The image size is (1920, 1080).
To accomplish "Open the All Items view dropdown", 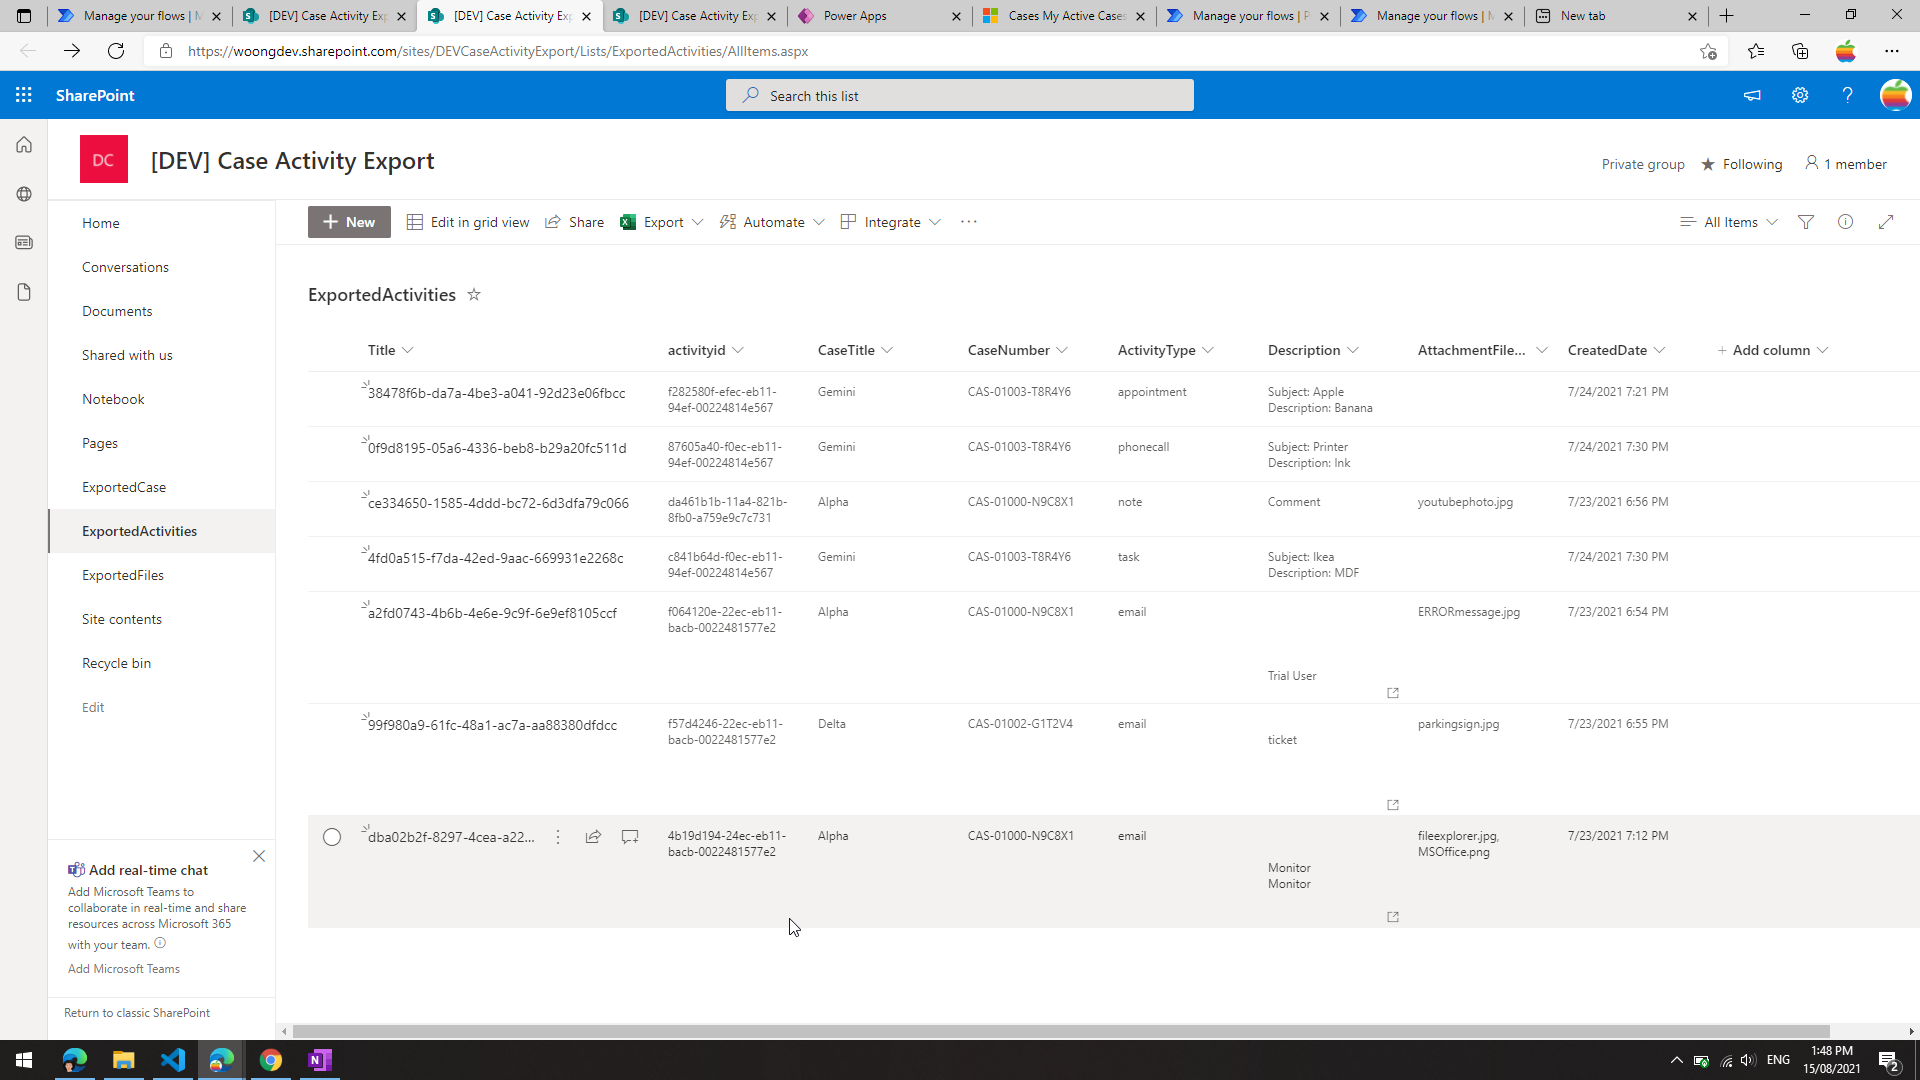I will [1730, 222].
